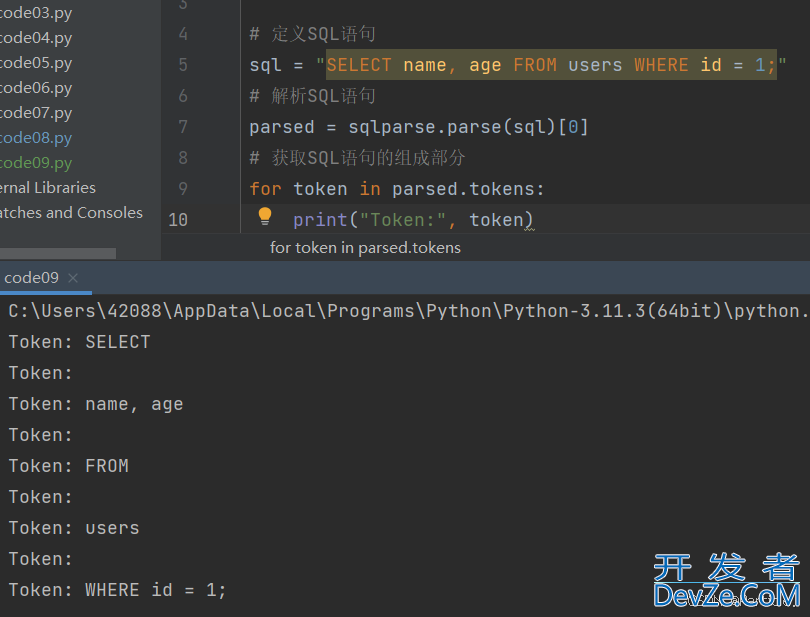
Task: Click line number 9 in gutter
Action: tap(183, 189)
